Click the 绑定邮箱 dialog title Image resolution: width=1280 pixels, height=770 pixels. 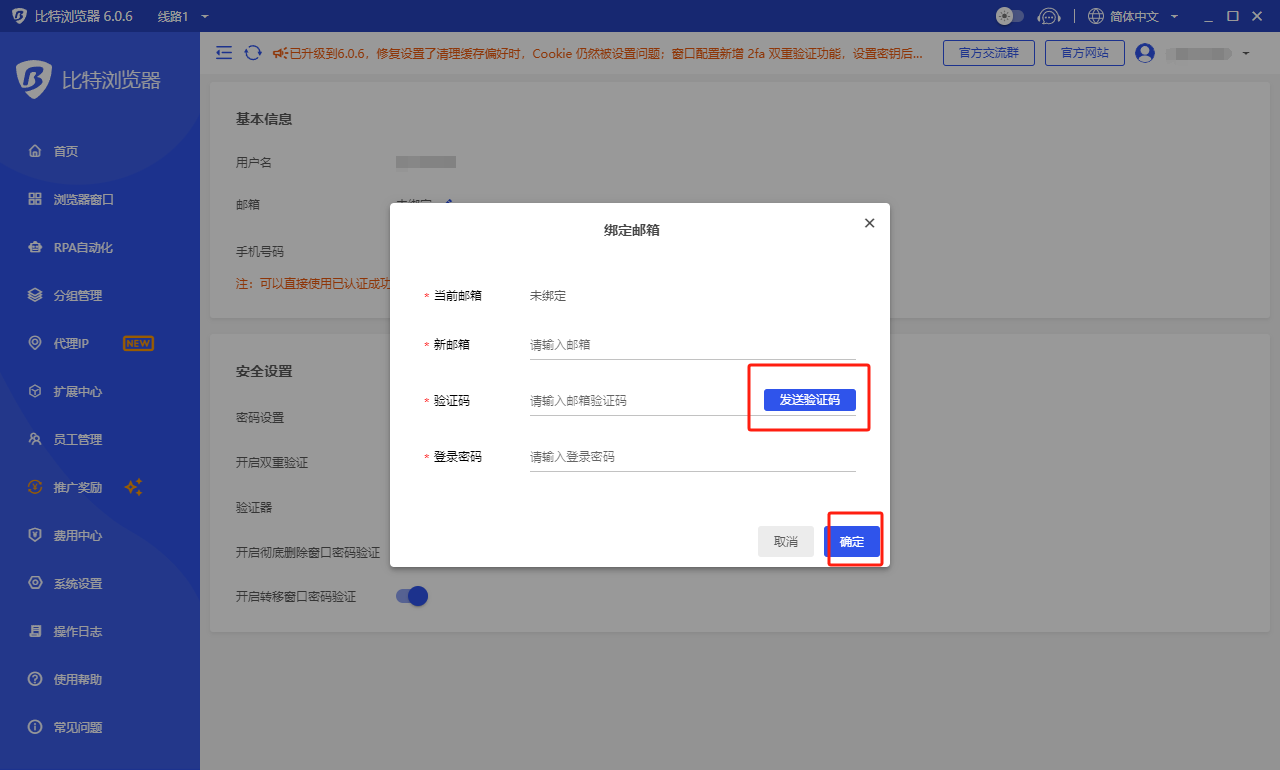tap(632, 230)
